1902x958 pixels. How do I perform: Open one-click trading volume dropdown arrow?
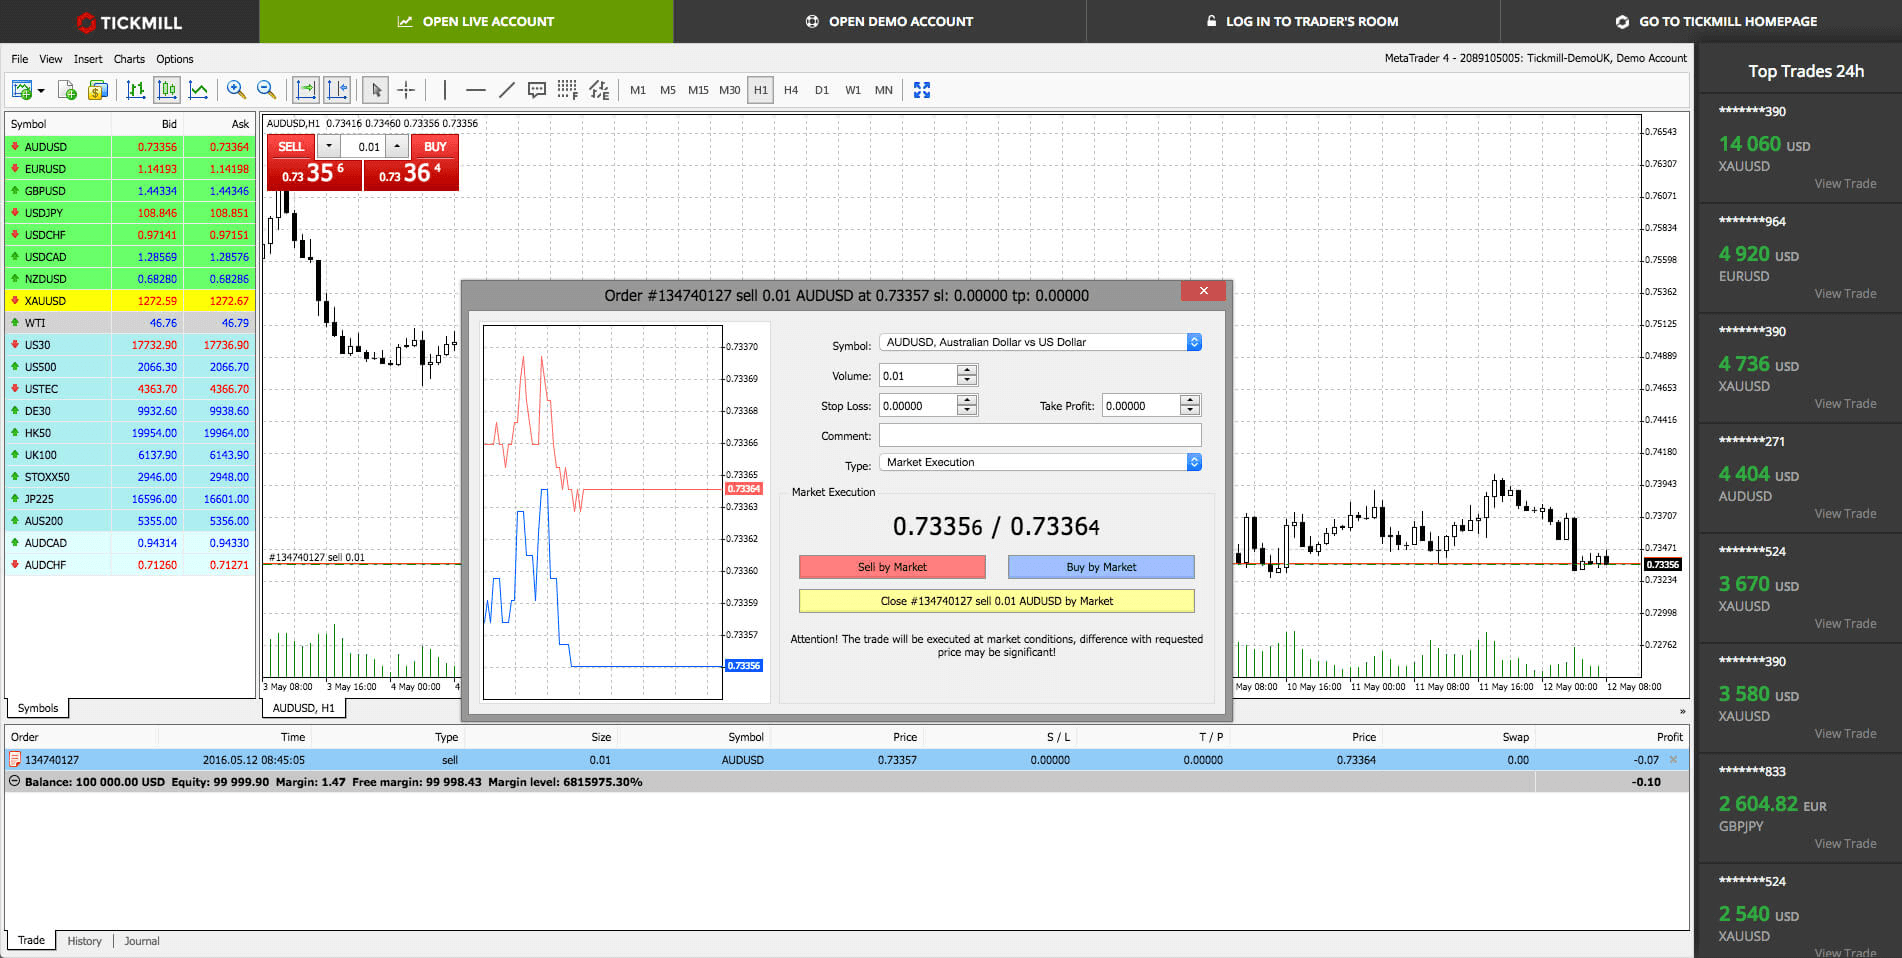coord(329,146)
